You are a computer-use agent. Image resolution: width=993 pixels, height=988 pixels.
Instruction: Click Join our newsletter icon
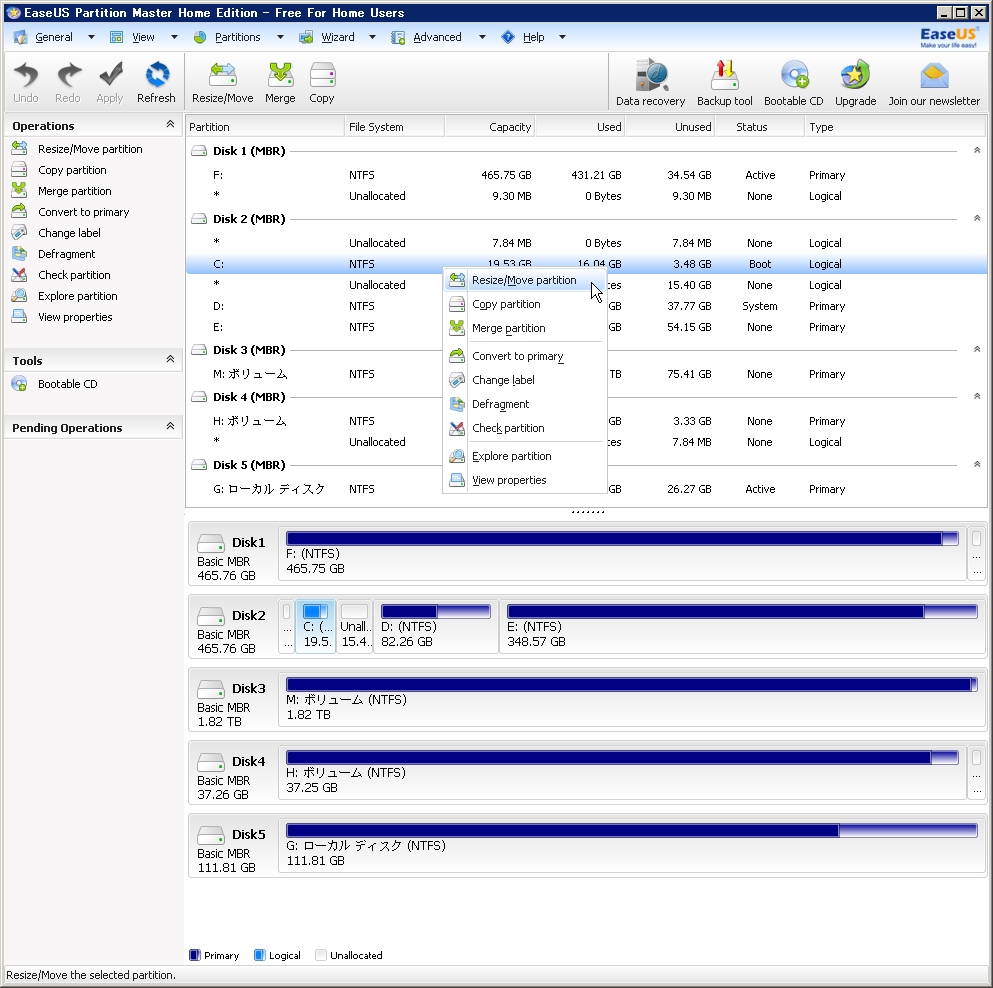[x=934, y=82]
